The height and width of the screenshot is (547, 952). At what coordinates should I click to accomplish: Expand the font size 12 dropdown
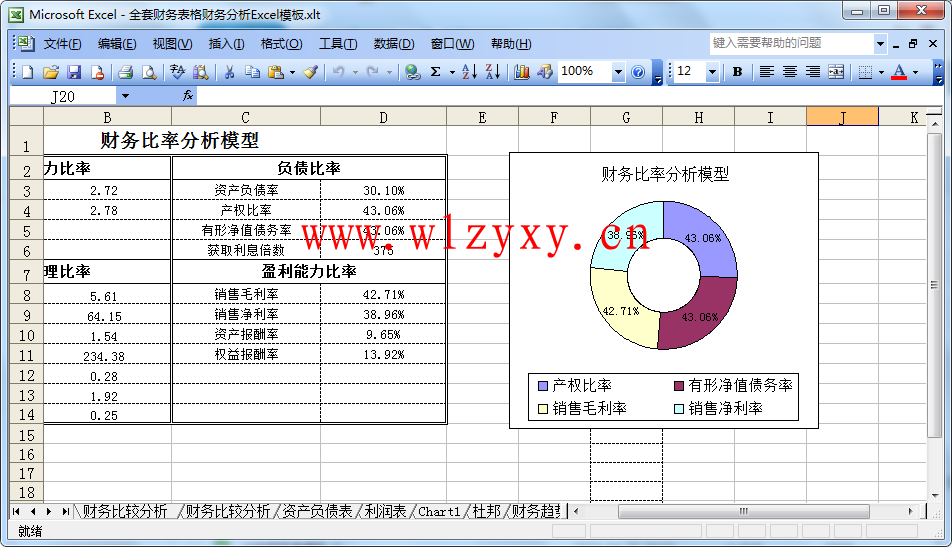[x=712, y=72]
